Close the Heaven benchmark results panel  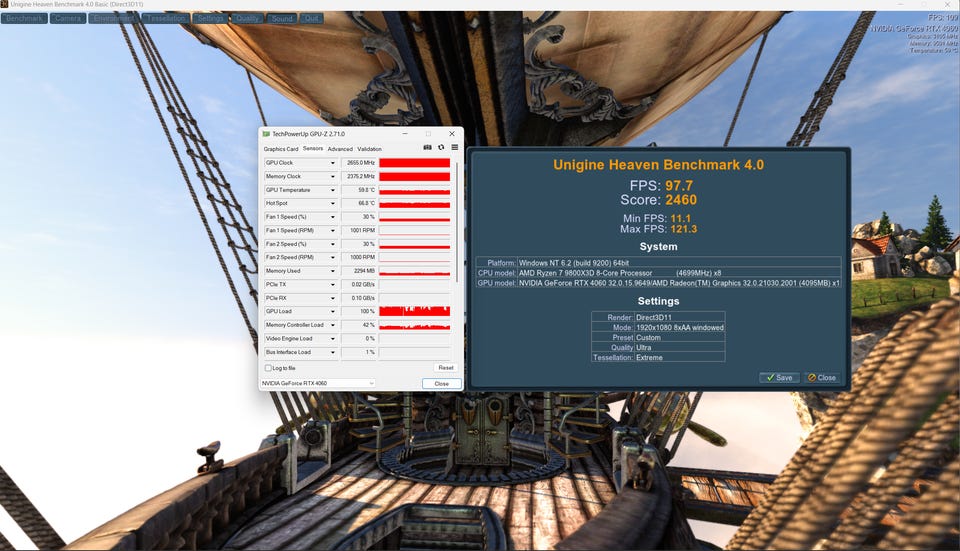point(822,378)
